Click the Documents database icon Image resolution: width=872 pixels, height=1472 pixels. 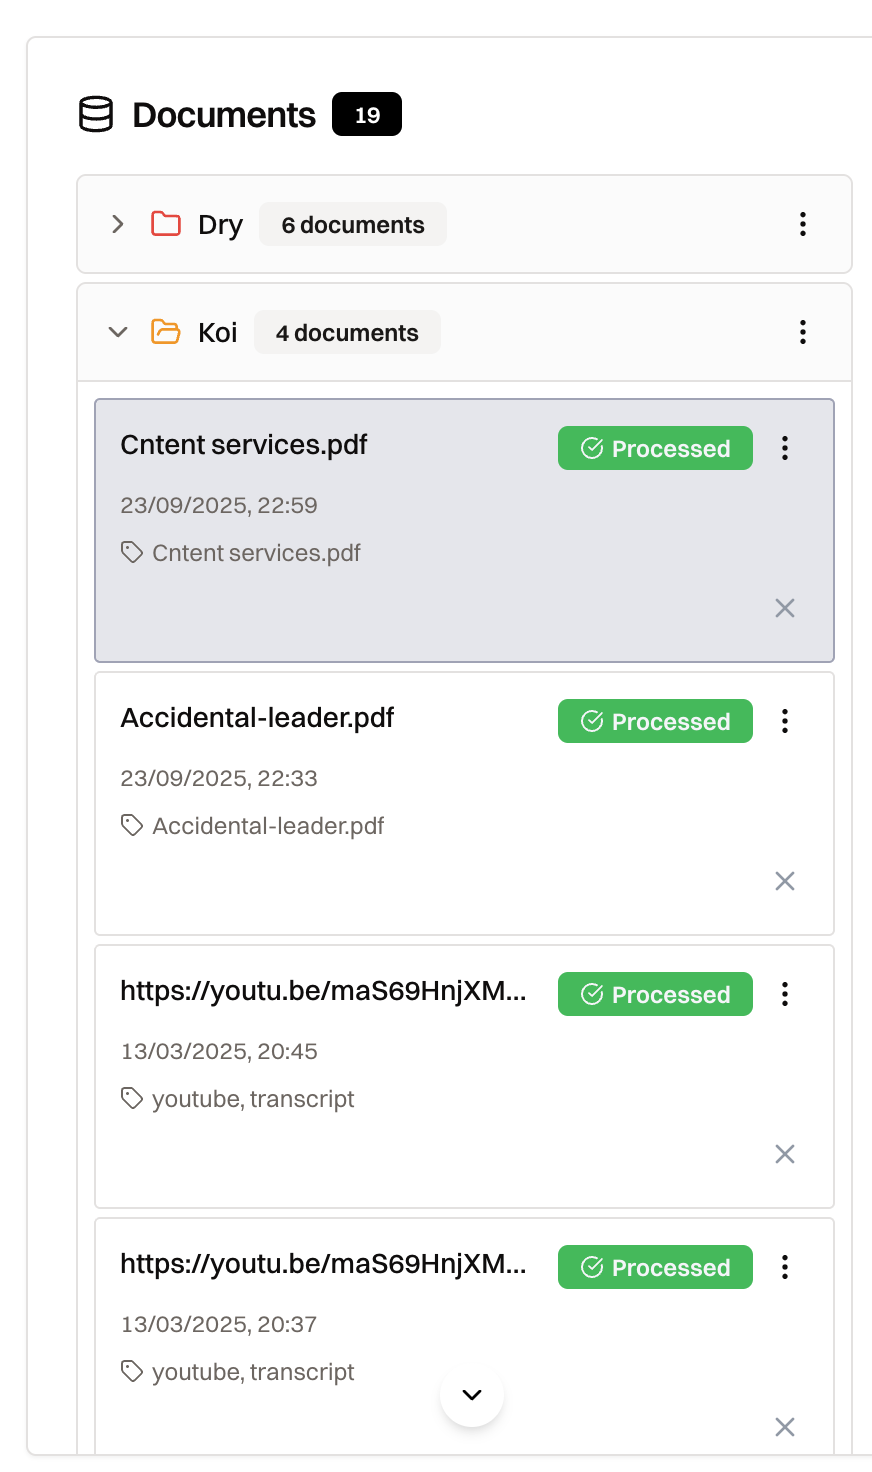96,115
